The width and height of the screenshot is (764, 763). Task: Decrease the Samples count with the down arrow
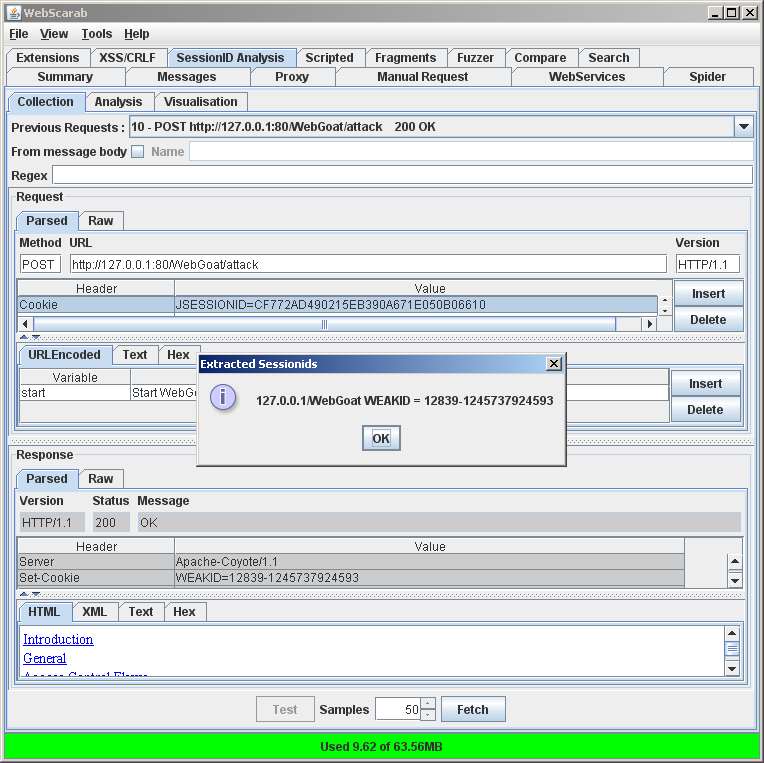[428, 715]
